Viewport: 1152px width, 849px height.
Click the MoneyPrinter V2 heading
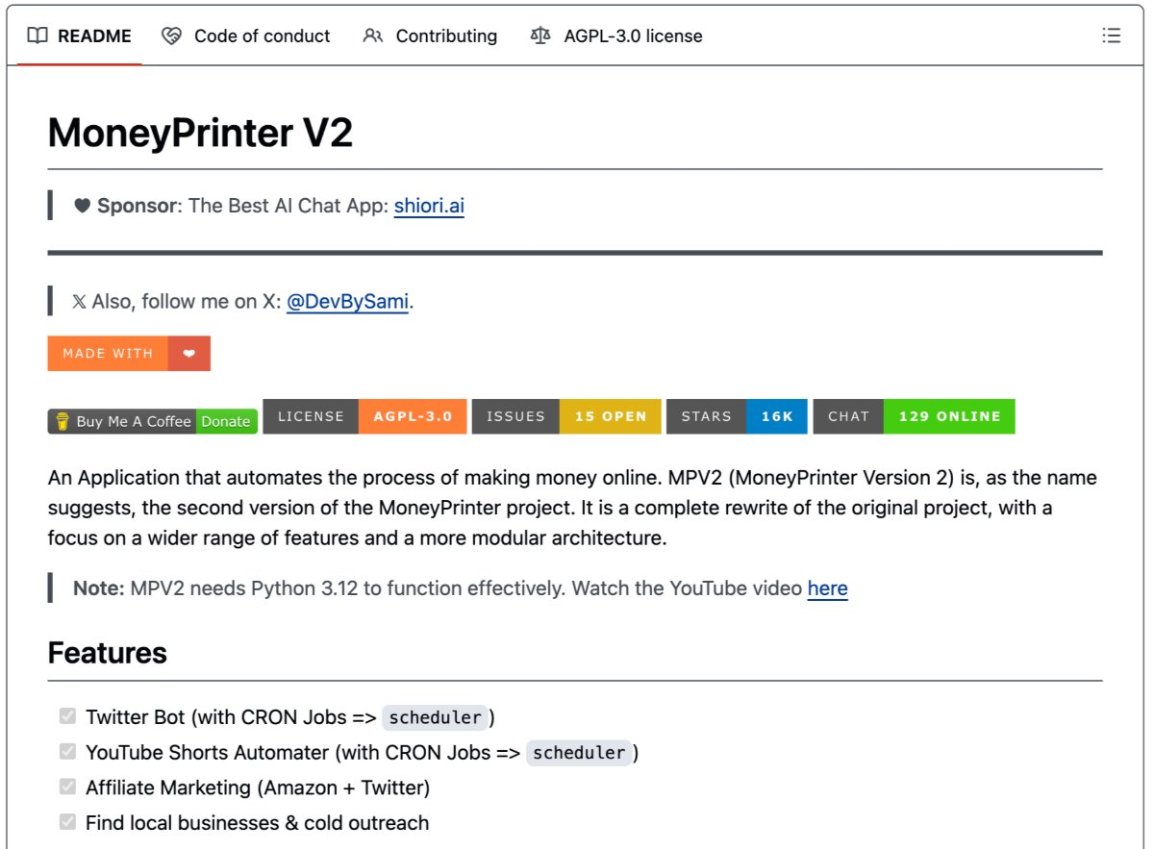[x=201, y=133]
